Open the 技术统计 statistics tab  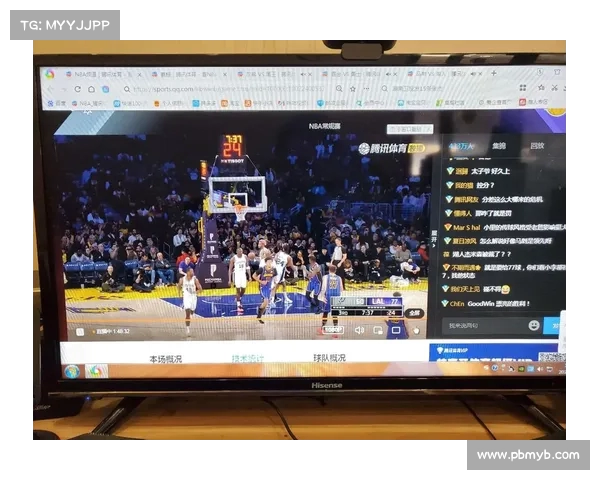point(248,358)
